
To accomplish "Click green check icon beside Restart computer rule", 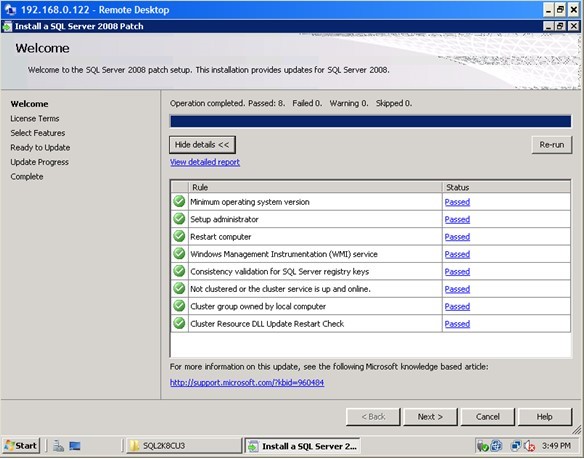I will click(x=179, y=236).
